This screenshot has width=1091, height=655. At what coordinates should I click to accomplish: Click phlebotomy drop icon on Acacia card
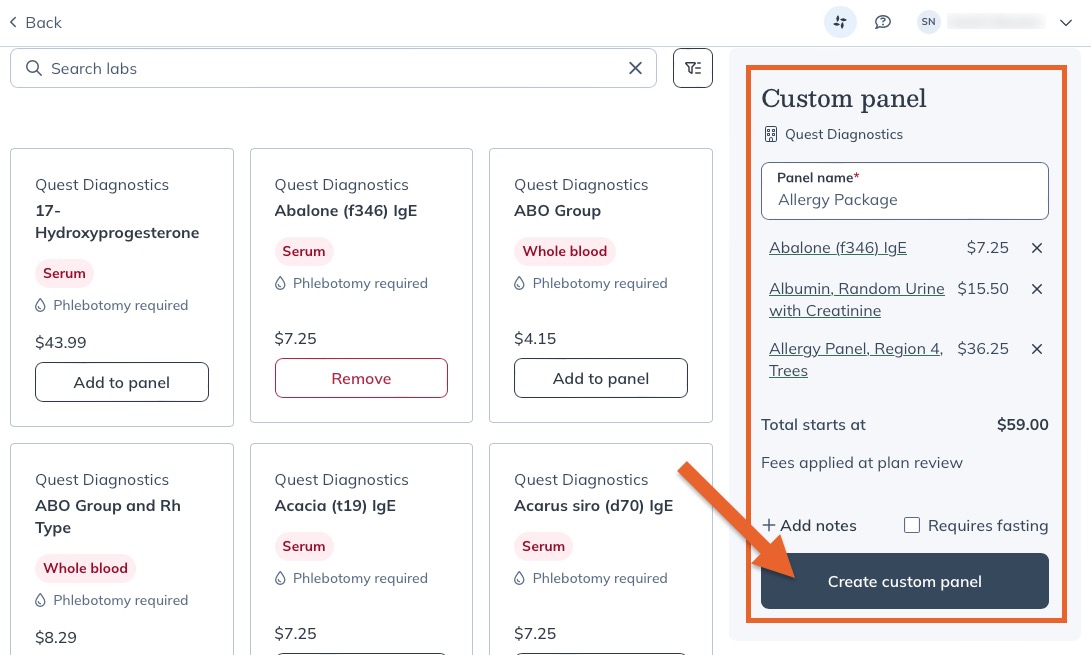click(x=280, y=578)
